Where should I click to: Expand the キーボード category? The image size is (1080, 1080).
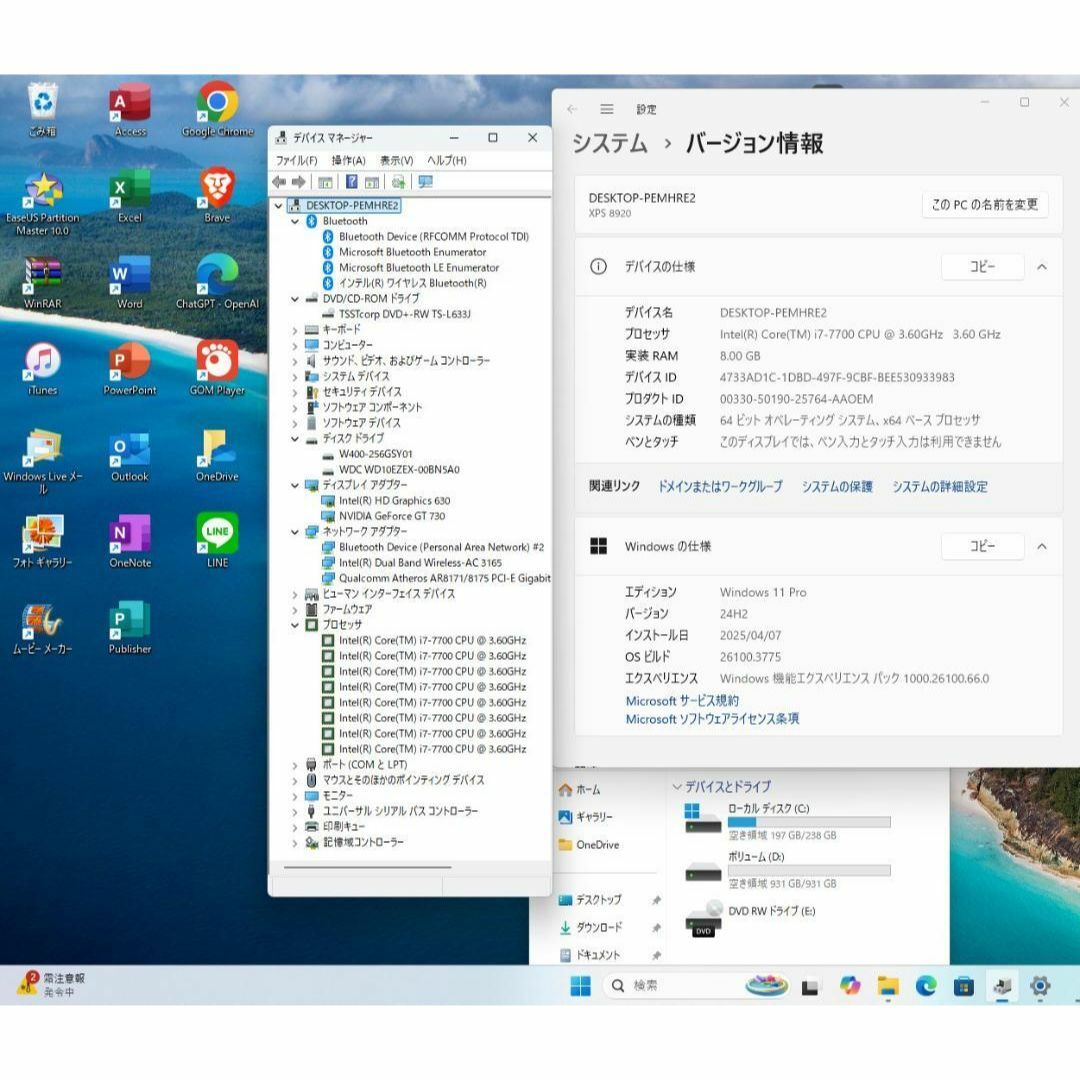point(295,330)
